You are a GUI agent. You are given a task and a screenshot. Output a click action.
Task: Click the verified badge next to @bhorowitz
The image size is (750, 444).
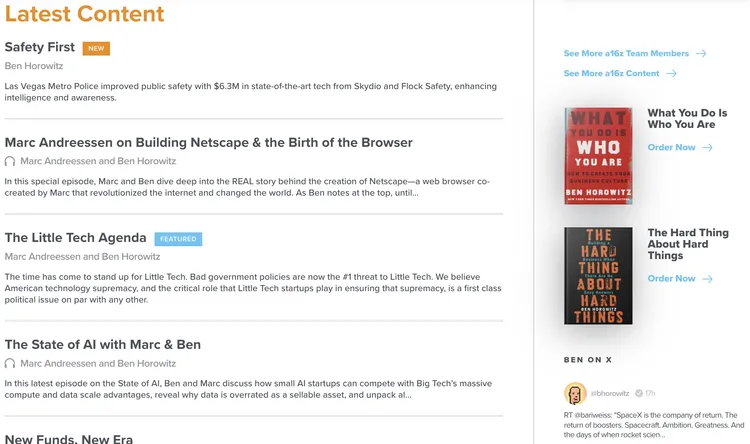pyautogui.click(x=638, y=393)
